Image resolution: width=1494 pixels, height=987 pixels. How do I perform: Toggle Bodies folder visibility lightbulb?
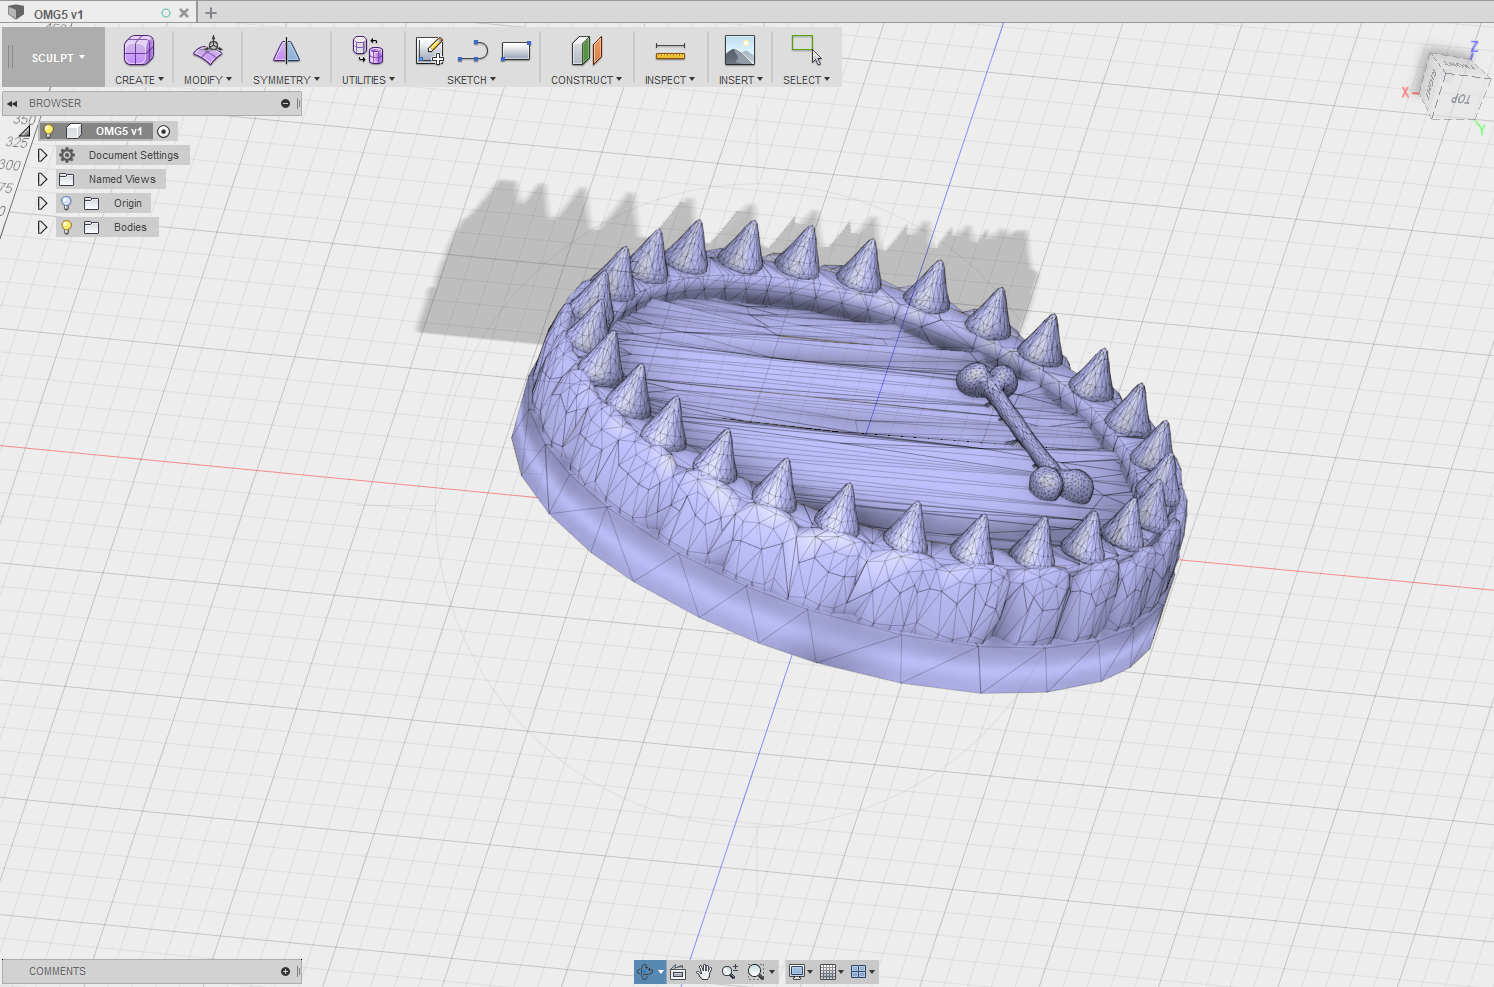coord(67,227)
